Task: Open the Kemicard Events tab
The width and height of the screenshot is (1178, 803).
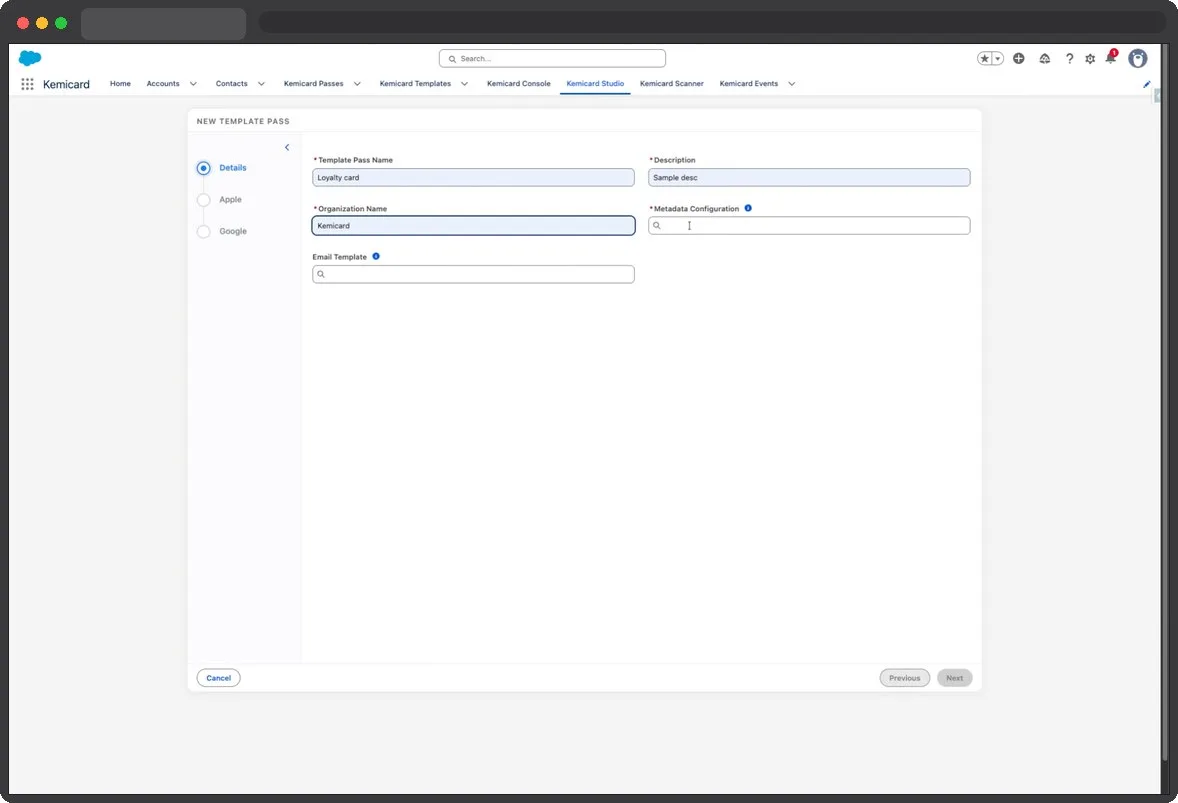Action: click(748, 83)
